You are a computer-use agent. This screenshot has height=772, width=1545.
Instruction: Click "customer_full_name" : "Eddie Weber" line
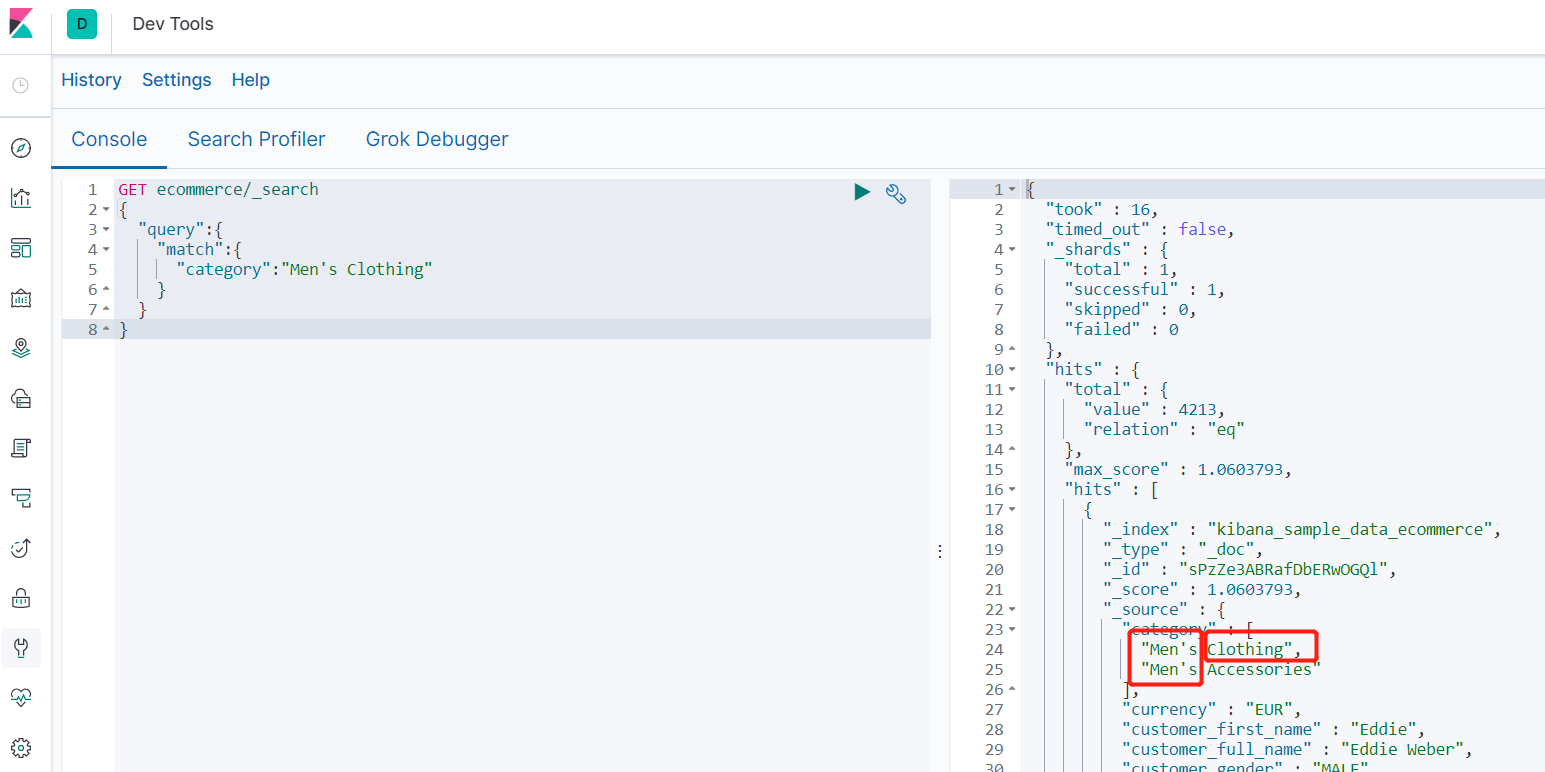1297,749
